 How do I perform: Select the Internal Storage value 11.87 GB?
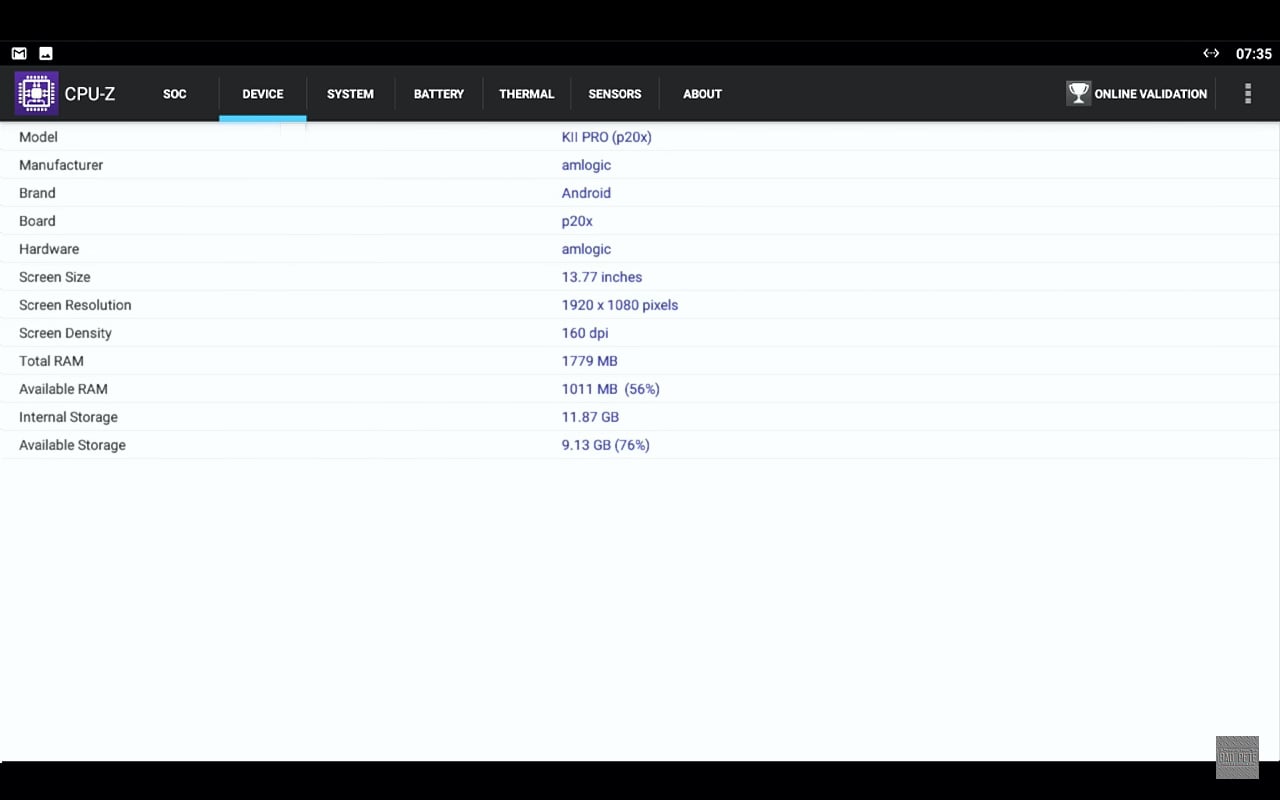pos(590,417)
